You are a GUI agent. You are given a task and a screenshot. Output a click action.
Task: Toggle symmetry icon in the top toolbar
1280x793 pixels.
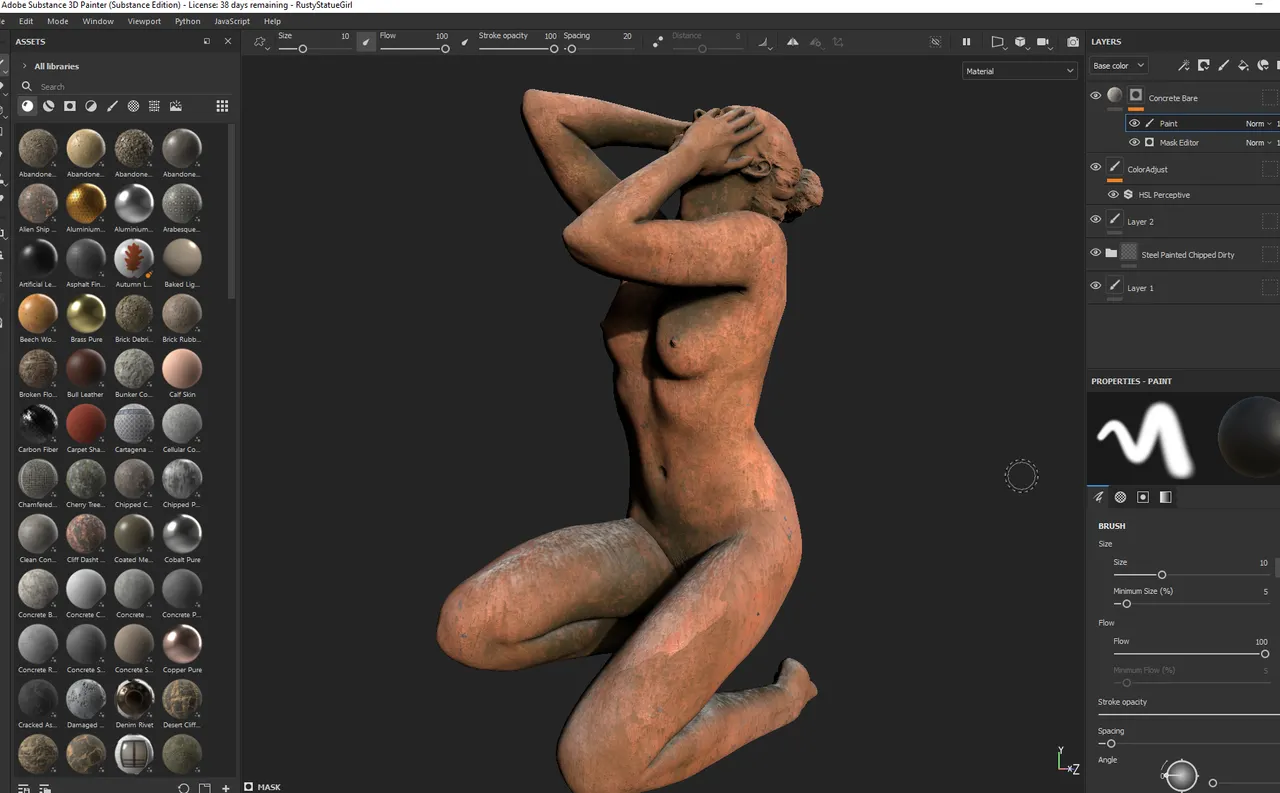tap(792, 42)
